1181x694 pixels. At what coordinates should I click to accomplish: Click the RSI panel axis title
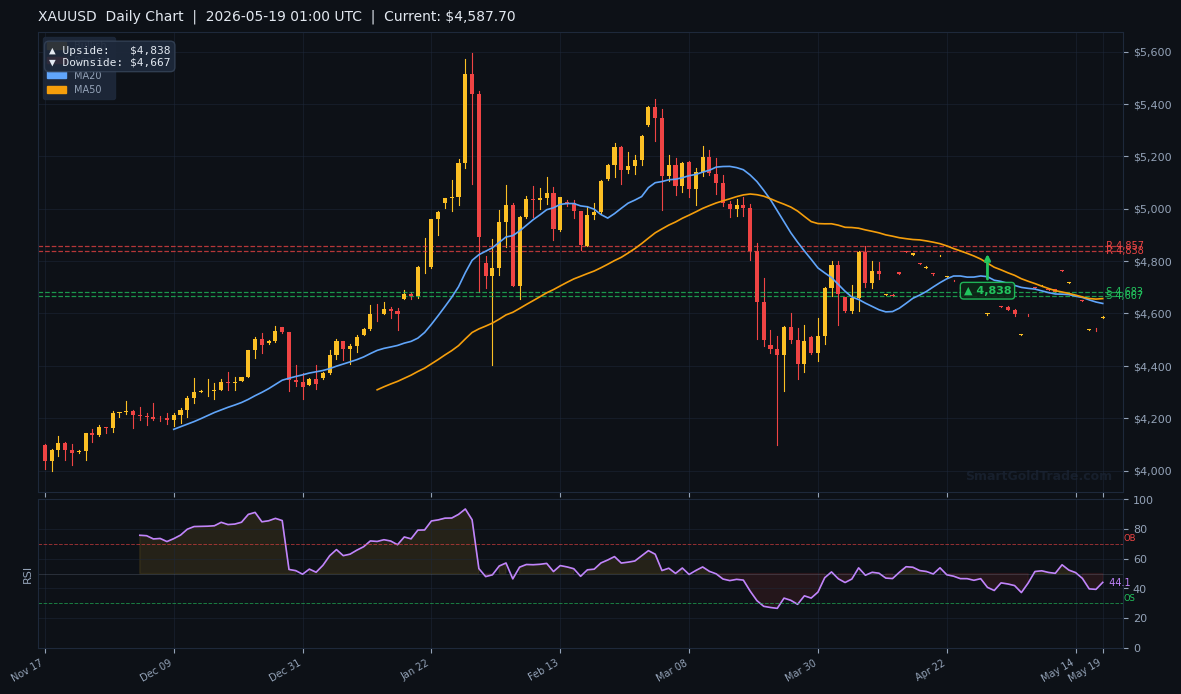[x=27, y=576]
